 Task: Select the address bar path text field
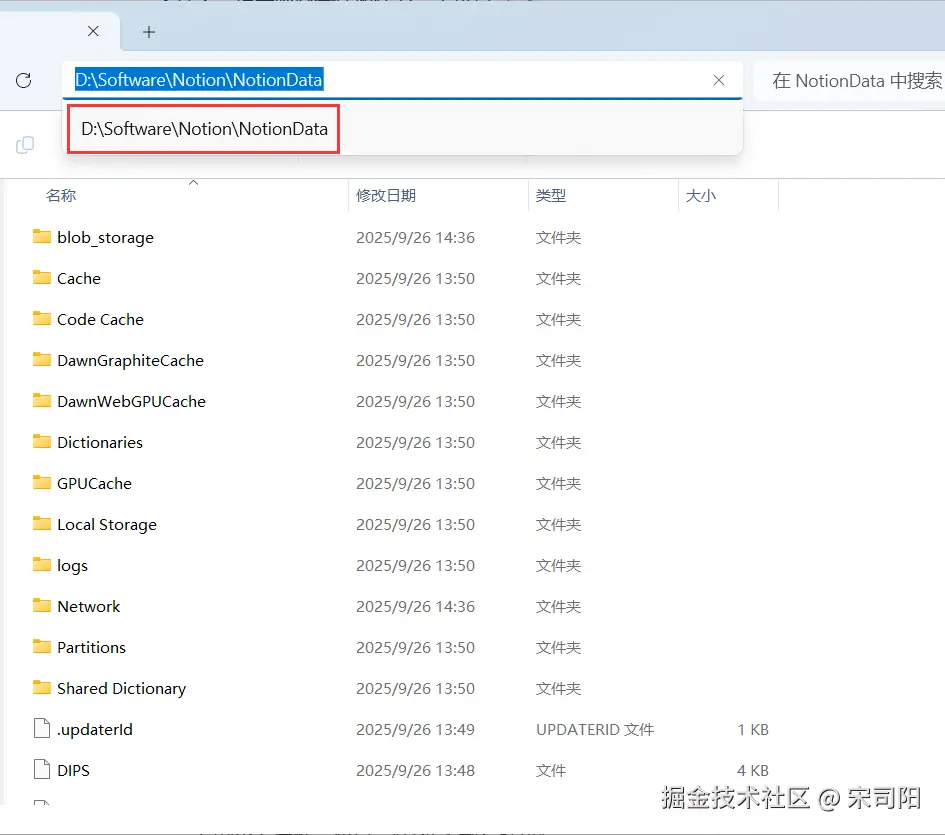(401, 80)
